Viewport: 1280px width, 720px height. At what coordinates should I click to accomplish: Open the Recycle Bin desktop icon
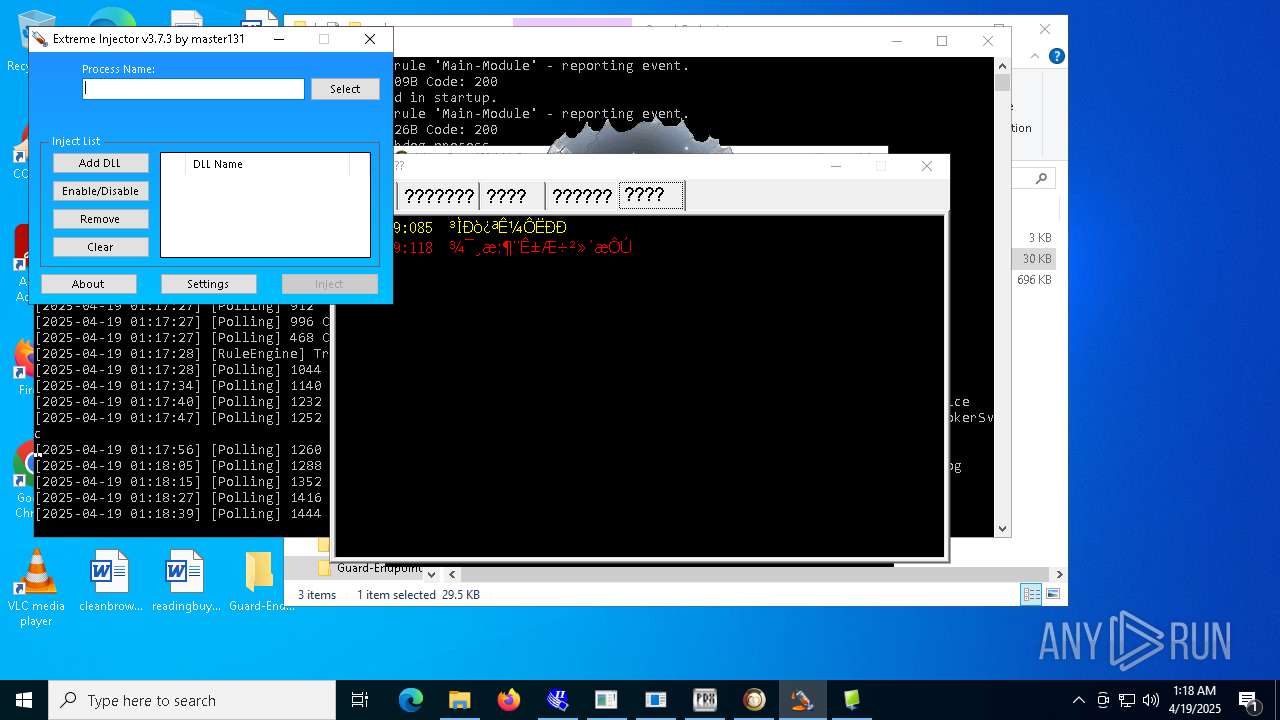coord(30,40)
